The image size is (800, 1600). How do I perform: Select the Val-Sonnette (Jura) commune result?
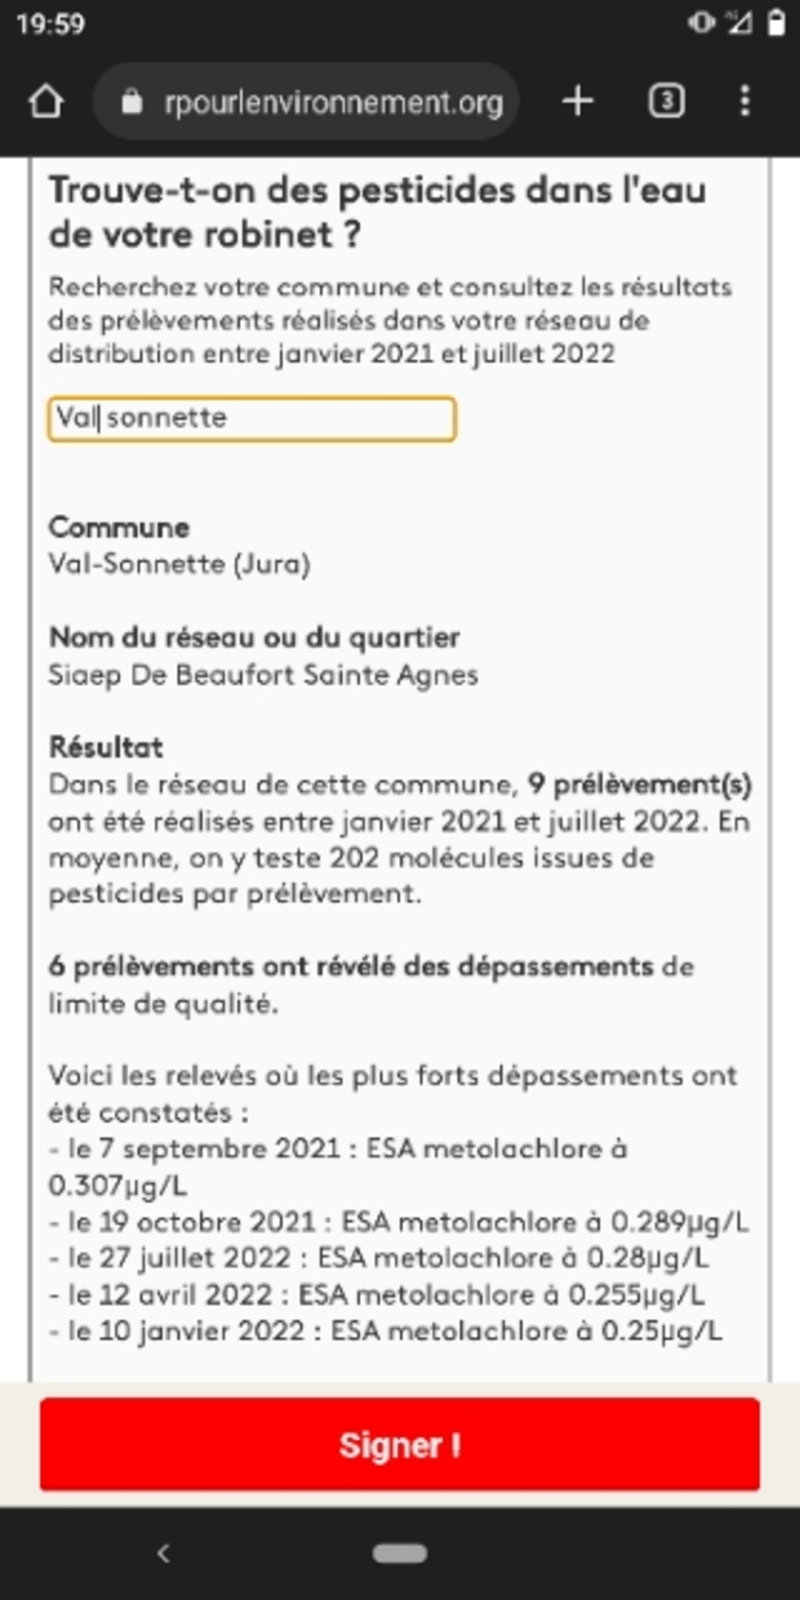(x=179, y=564)
